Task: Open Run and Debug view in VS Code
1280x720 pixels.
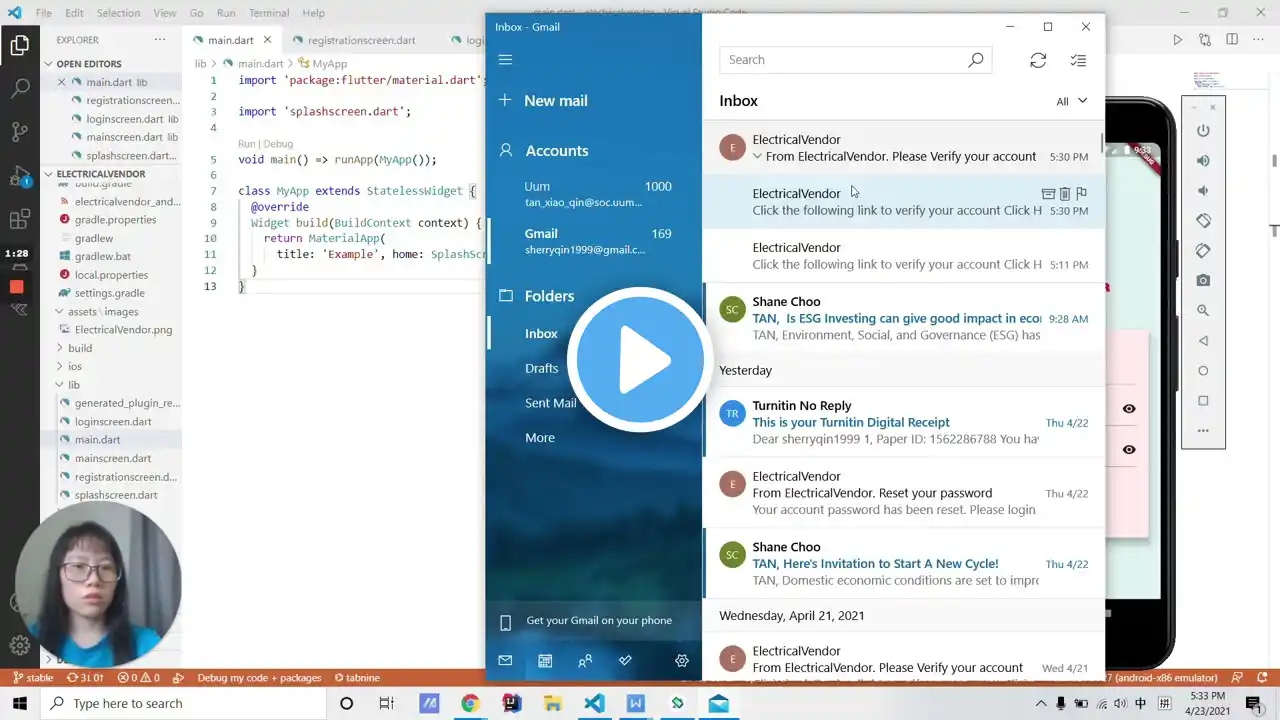Action: pos(19,176)
